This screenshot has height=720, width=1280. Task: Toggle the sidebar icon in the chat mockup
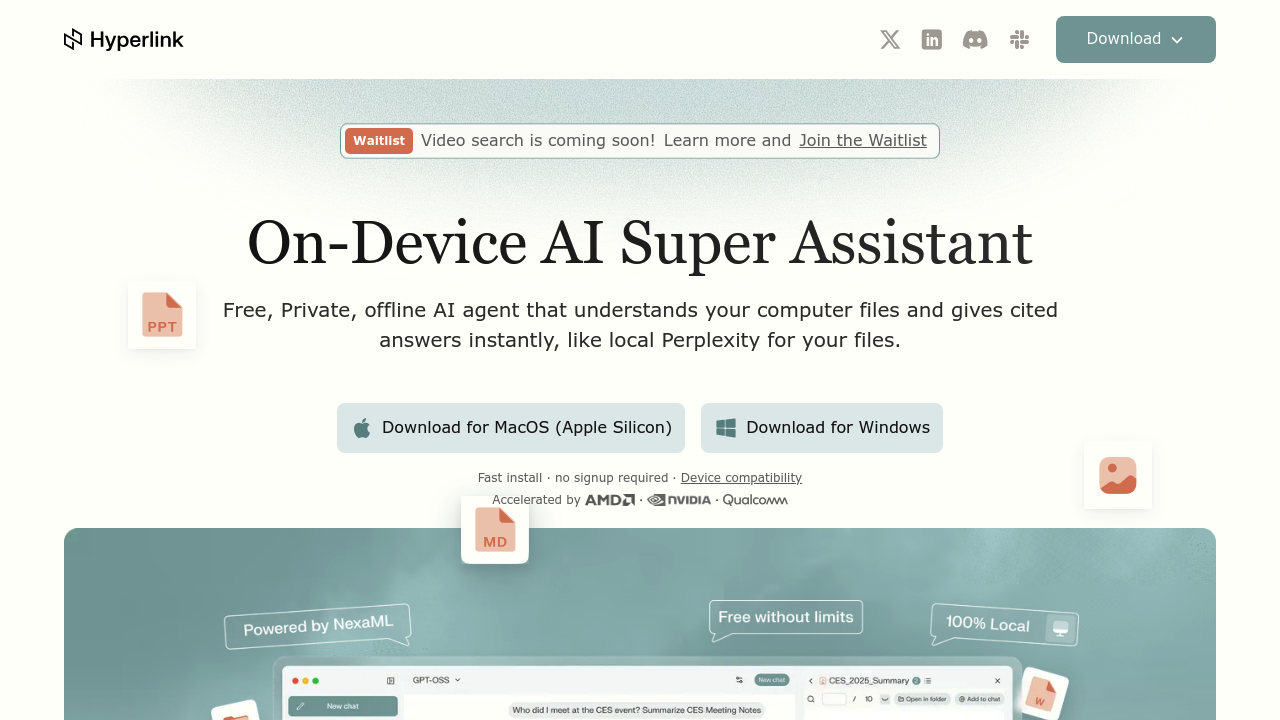390,680
